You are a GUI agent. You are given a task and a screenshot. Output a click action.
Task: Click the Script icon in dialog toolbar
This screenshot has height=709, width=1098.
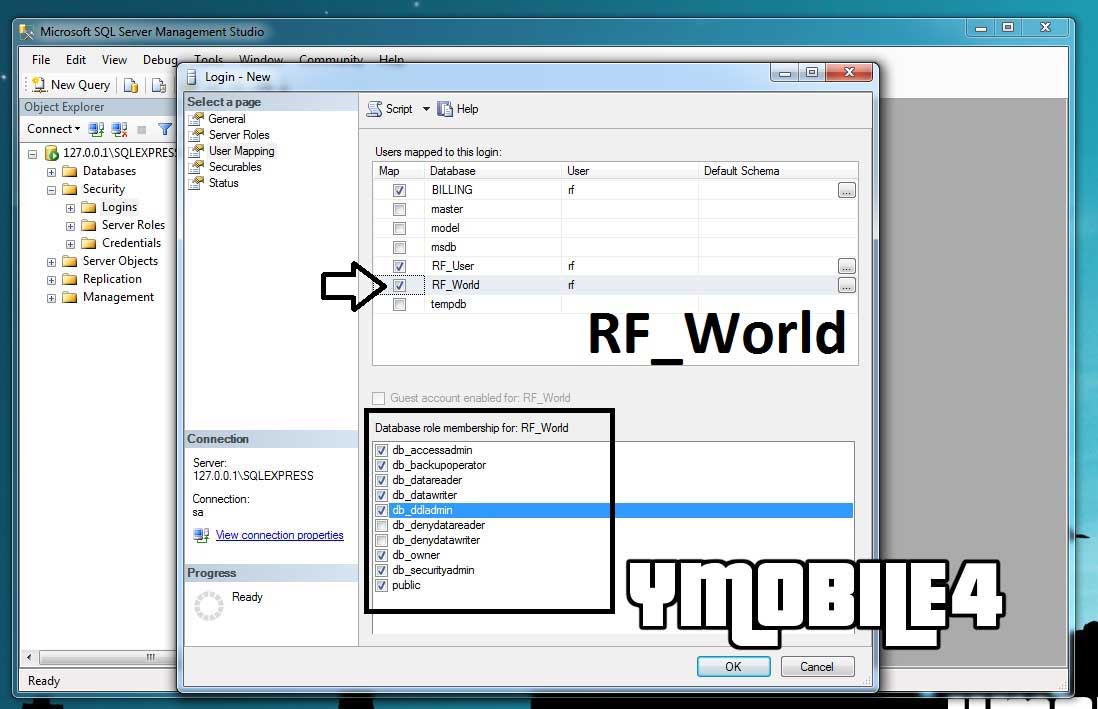pyautogui.click(x=375, y=109)
